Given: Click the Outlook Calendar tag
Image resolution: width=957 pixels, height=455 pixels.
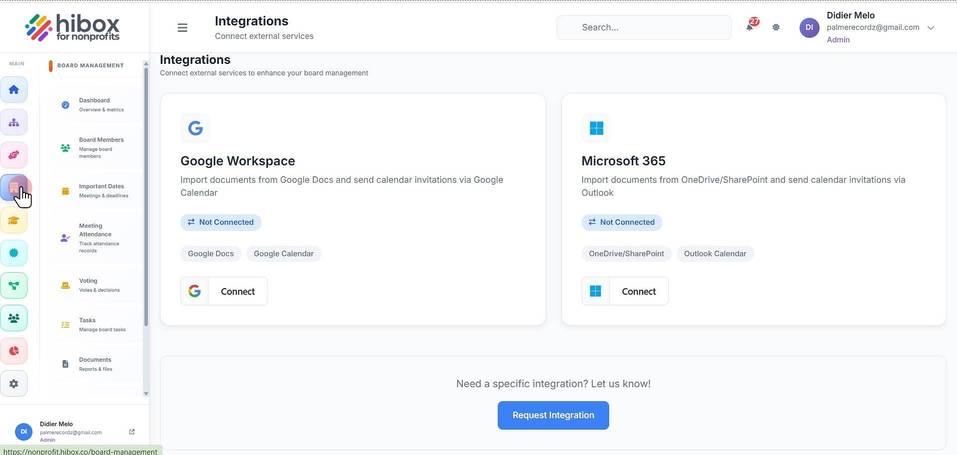Looking at the screenshot, I should (x=715, y=253).
